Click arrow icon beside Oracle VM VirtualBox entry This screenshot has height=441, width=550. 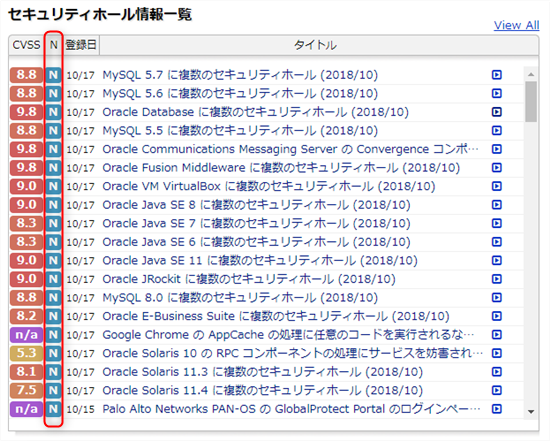click(x=496, y=186)
